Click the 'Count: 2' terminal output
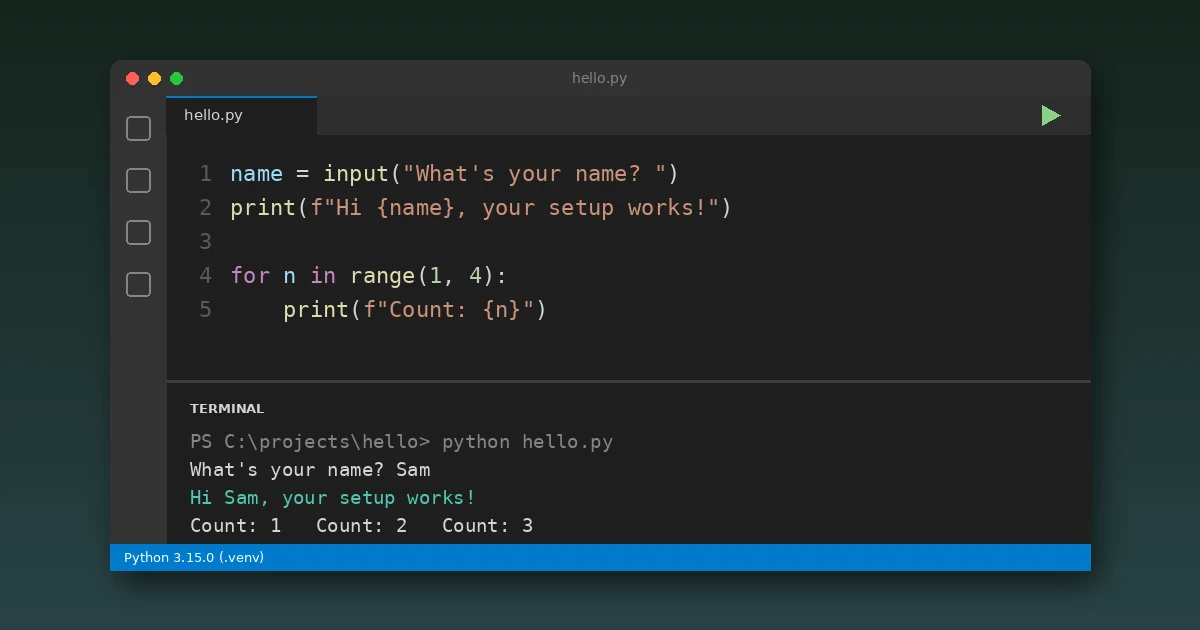This screenshot has height=630, width=1200. coord(362,526)
